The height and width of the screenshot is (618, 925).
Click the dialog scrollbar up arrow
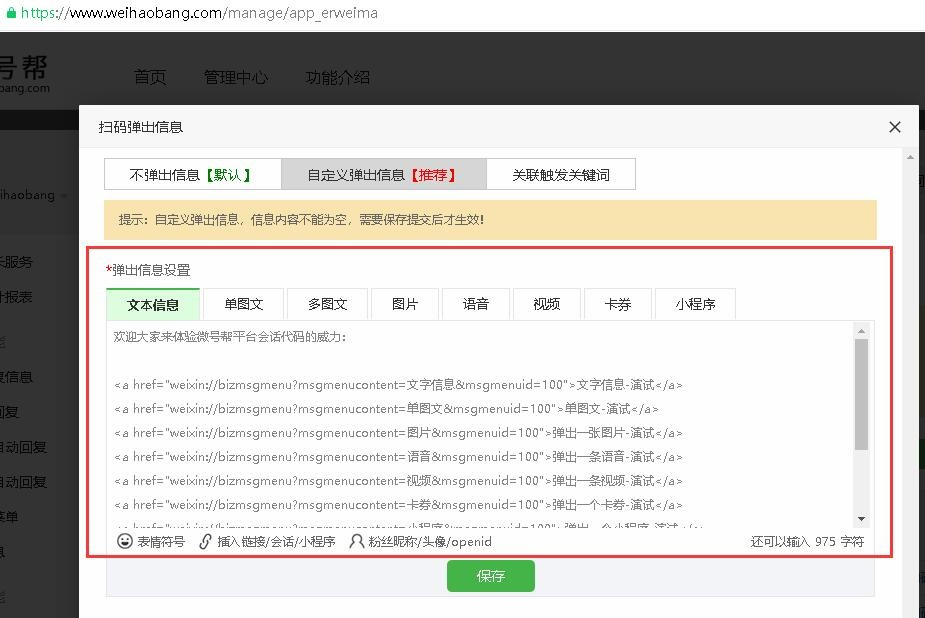910,157
